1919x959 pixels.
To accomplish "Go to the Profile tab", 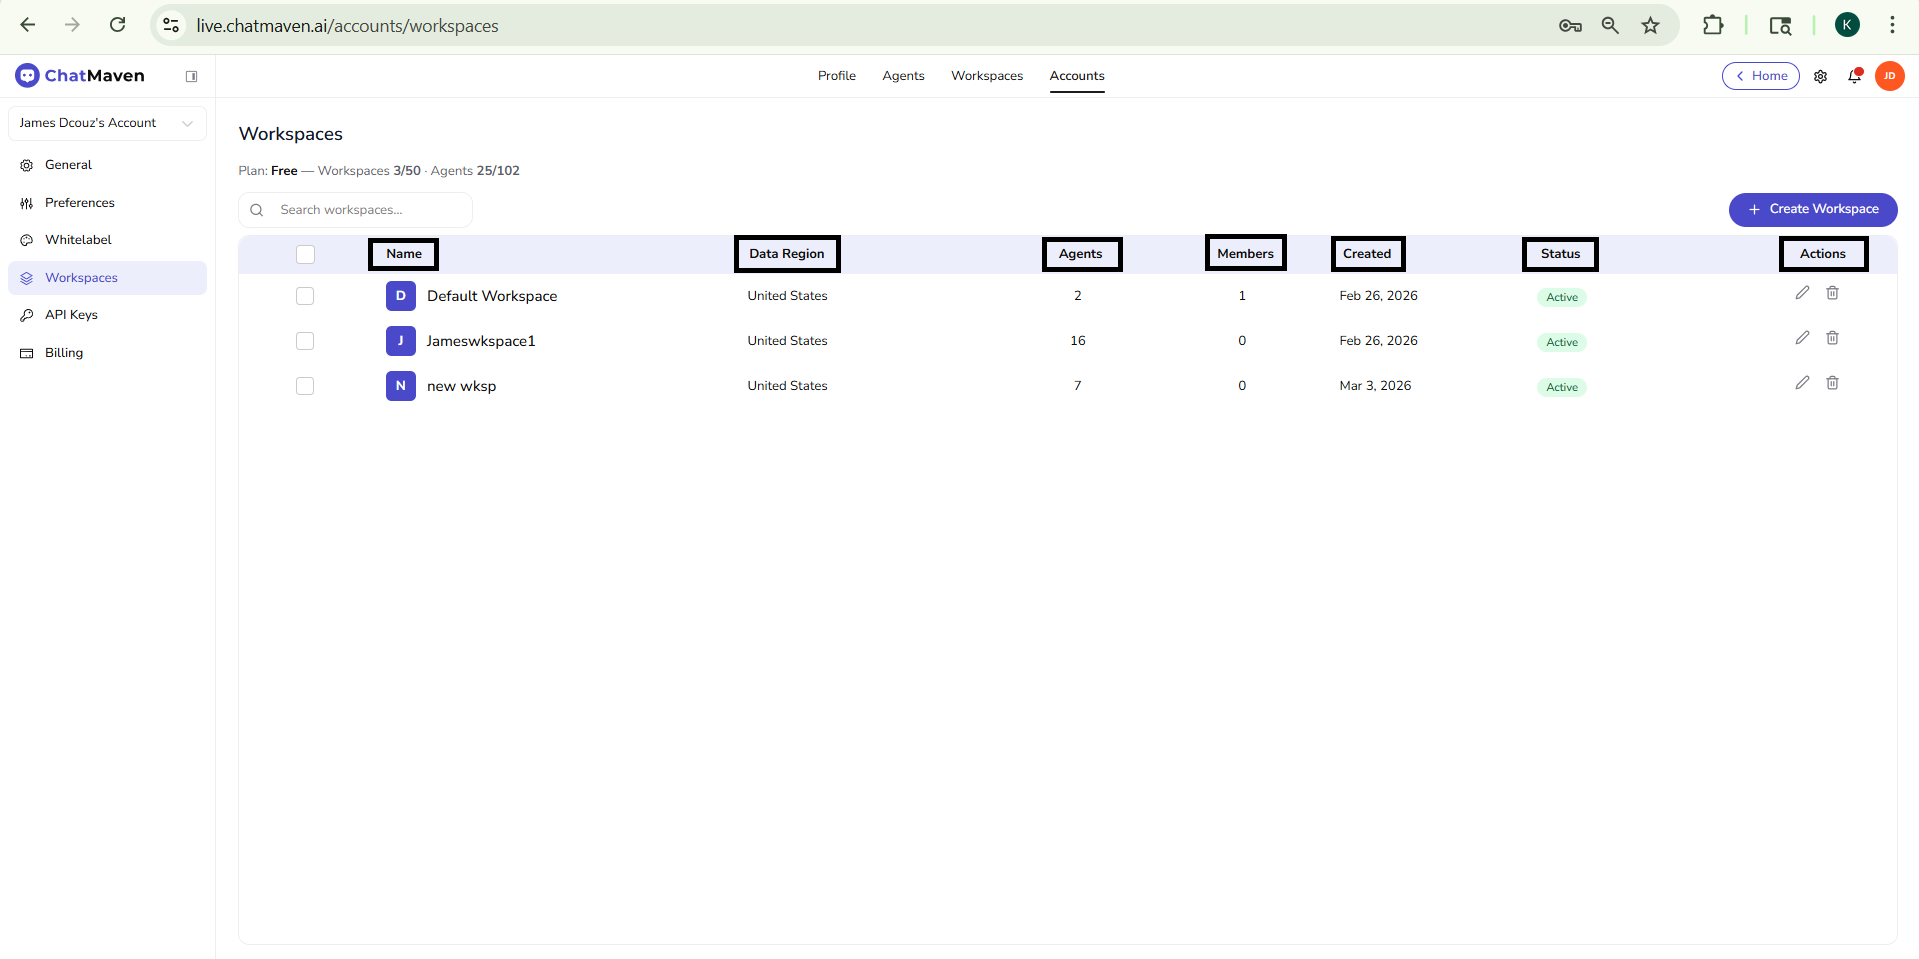I will coord(836,76).
